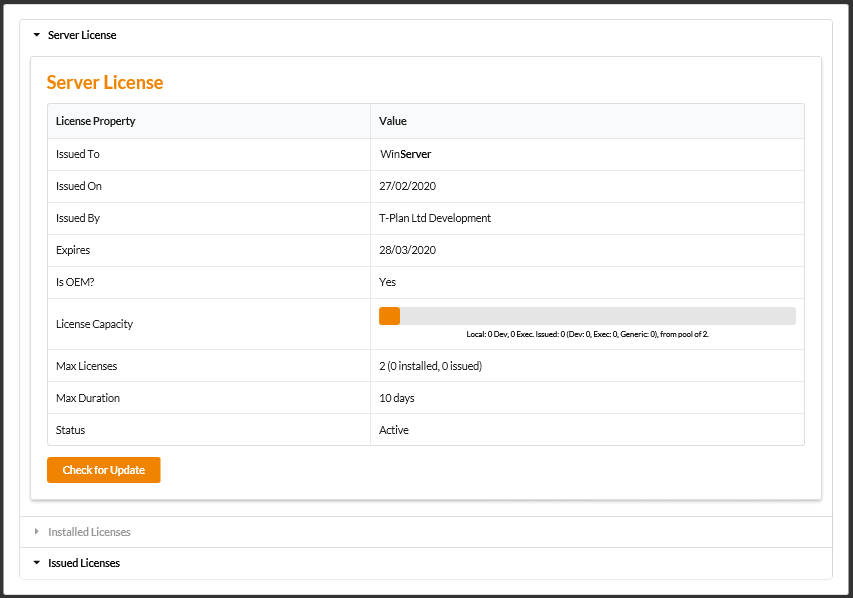
Task: Click the orange Server License heading
Action: pyautogui.click(x=105, y=82)
